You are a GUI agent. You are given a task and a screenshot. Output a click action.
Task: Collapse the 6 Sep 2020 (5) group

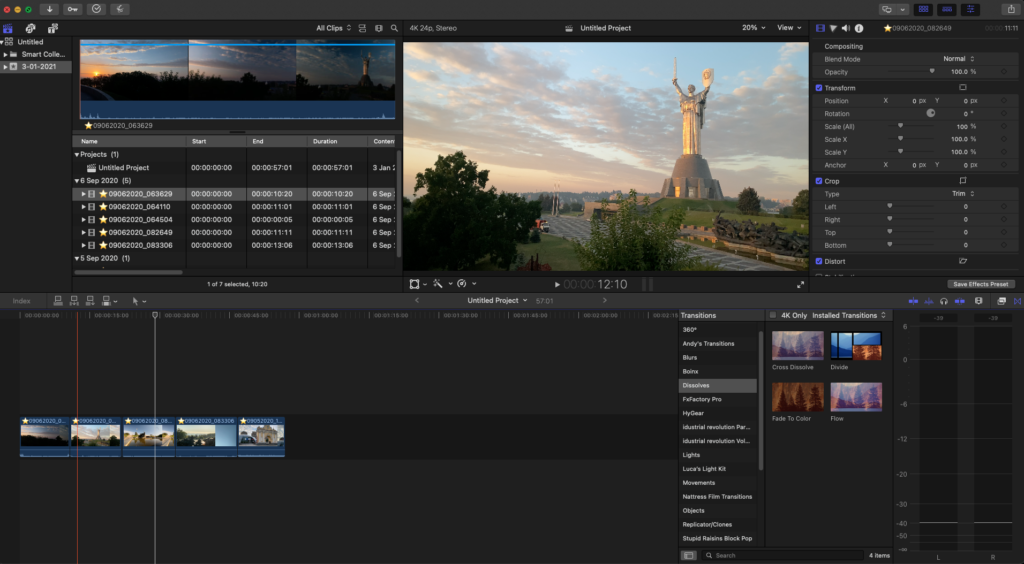tap(76, 181)
